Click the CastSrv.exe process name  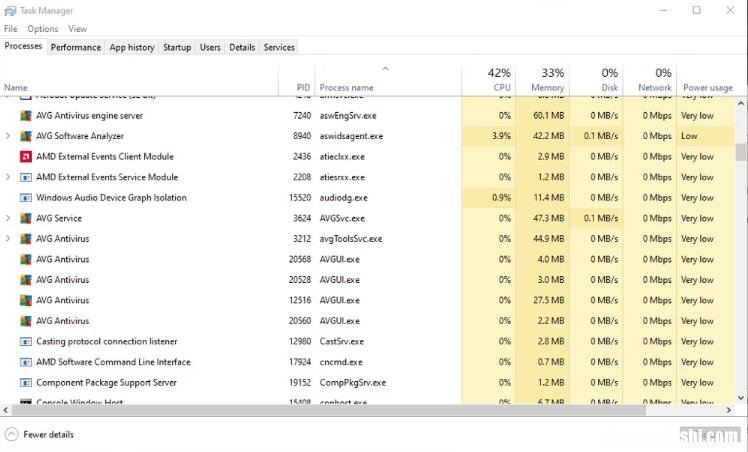point(342,341)
